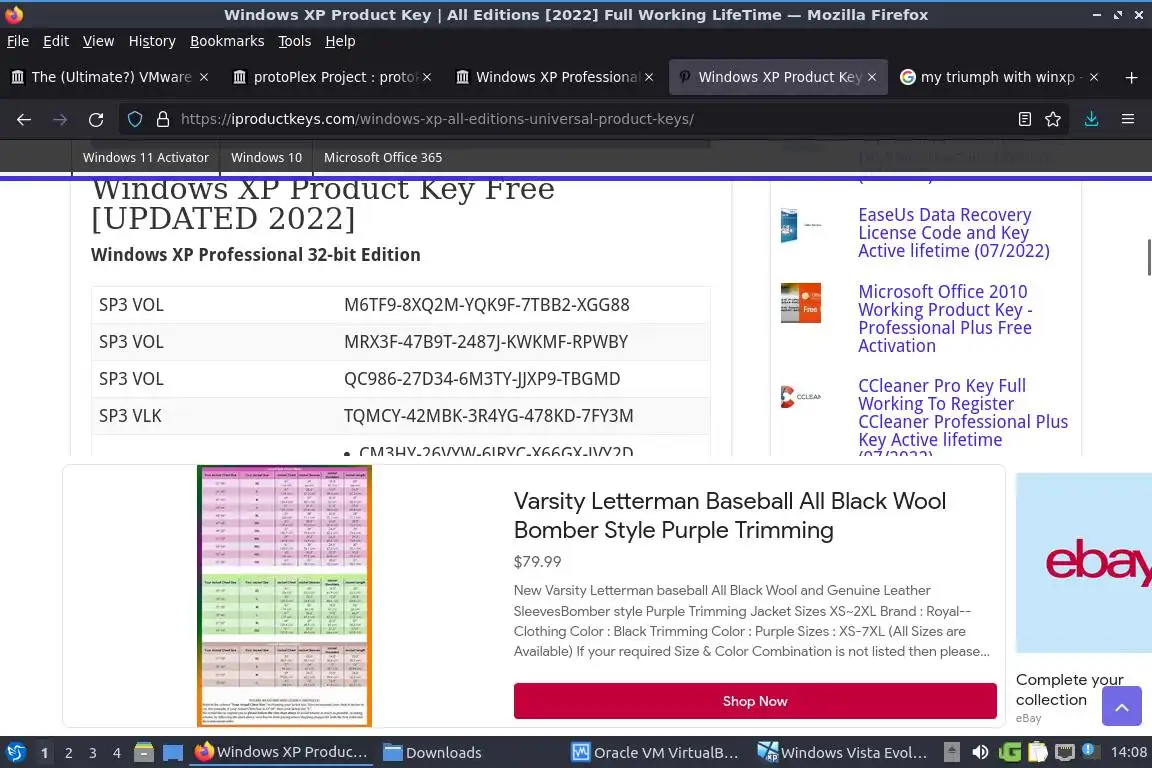1152x768 pixels.
Task: Click the ebay logo advertisement
Action: click(x=1084, y=563)
